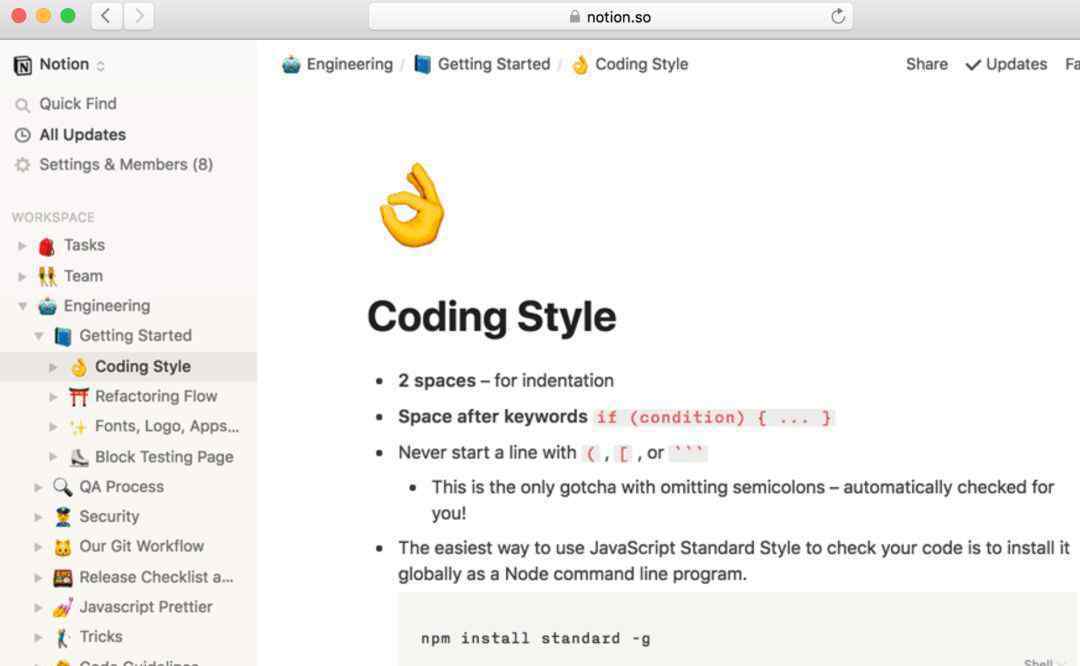This screenshot has height=666, width=1080.
Task: Click the browser reload icon
Action: click(x=838, y=17)
